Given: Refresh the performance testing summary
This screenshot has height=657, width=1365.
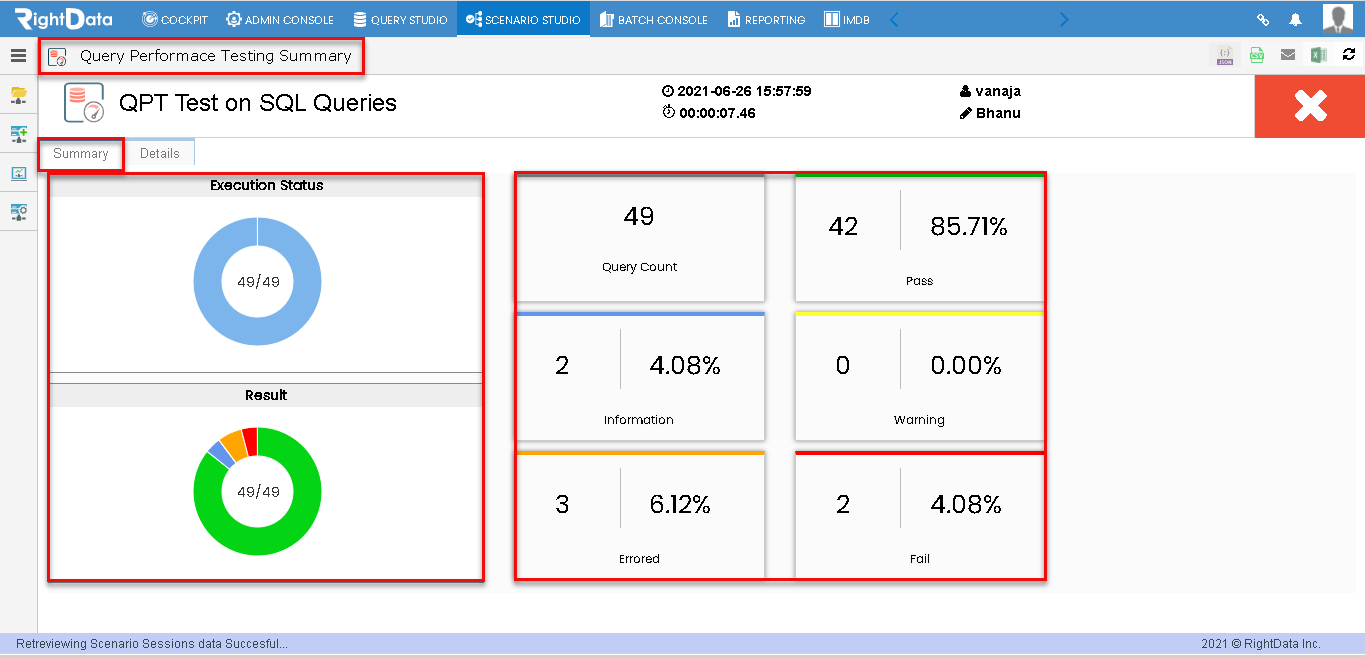Looking at the screenshot, I should (x=1349, y=55).
